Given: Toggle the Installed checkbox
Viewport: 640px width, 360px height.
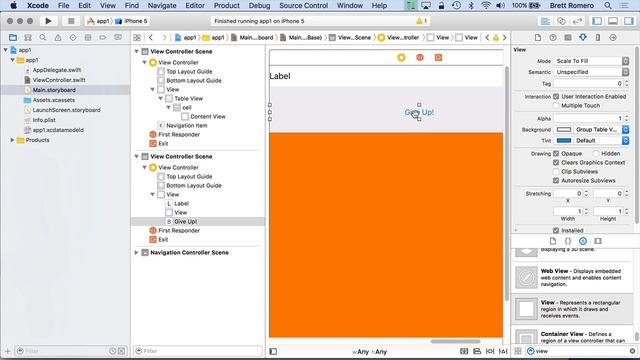Looking at the screenshot, I should [x=556, y=231].
